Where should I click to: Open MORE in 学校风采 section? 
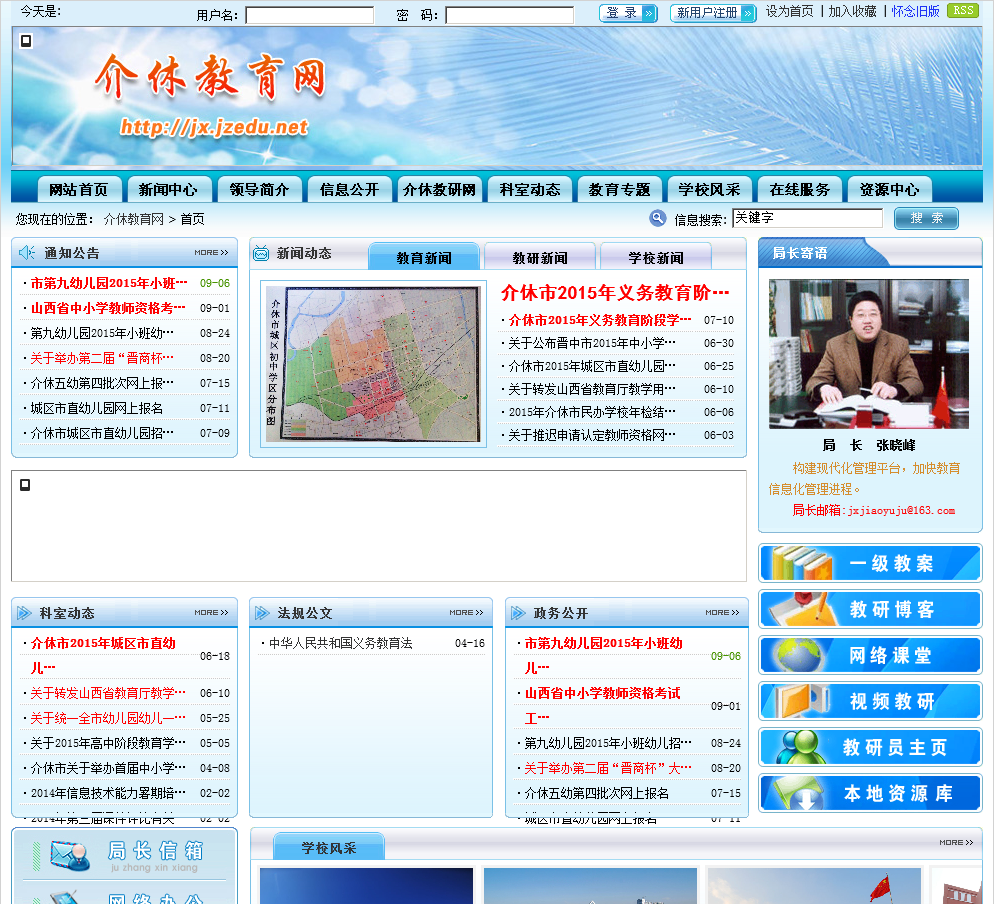(956, 843)
